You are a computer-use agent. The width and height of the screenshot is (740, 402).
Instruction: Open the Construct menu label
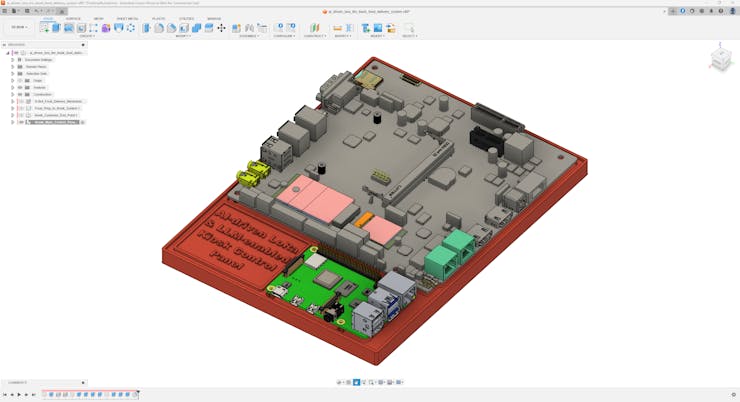point(314,35)
